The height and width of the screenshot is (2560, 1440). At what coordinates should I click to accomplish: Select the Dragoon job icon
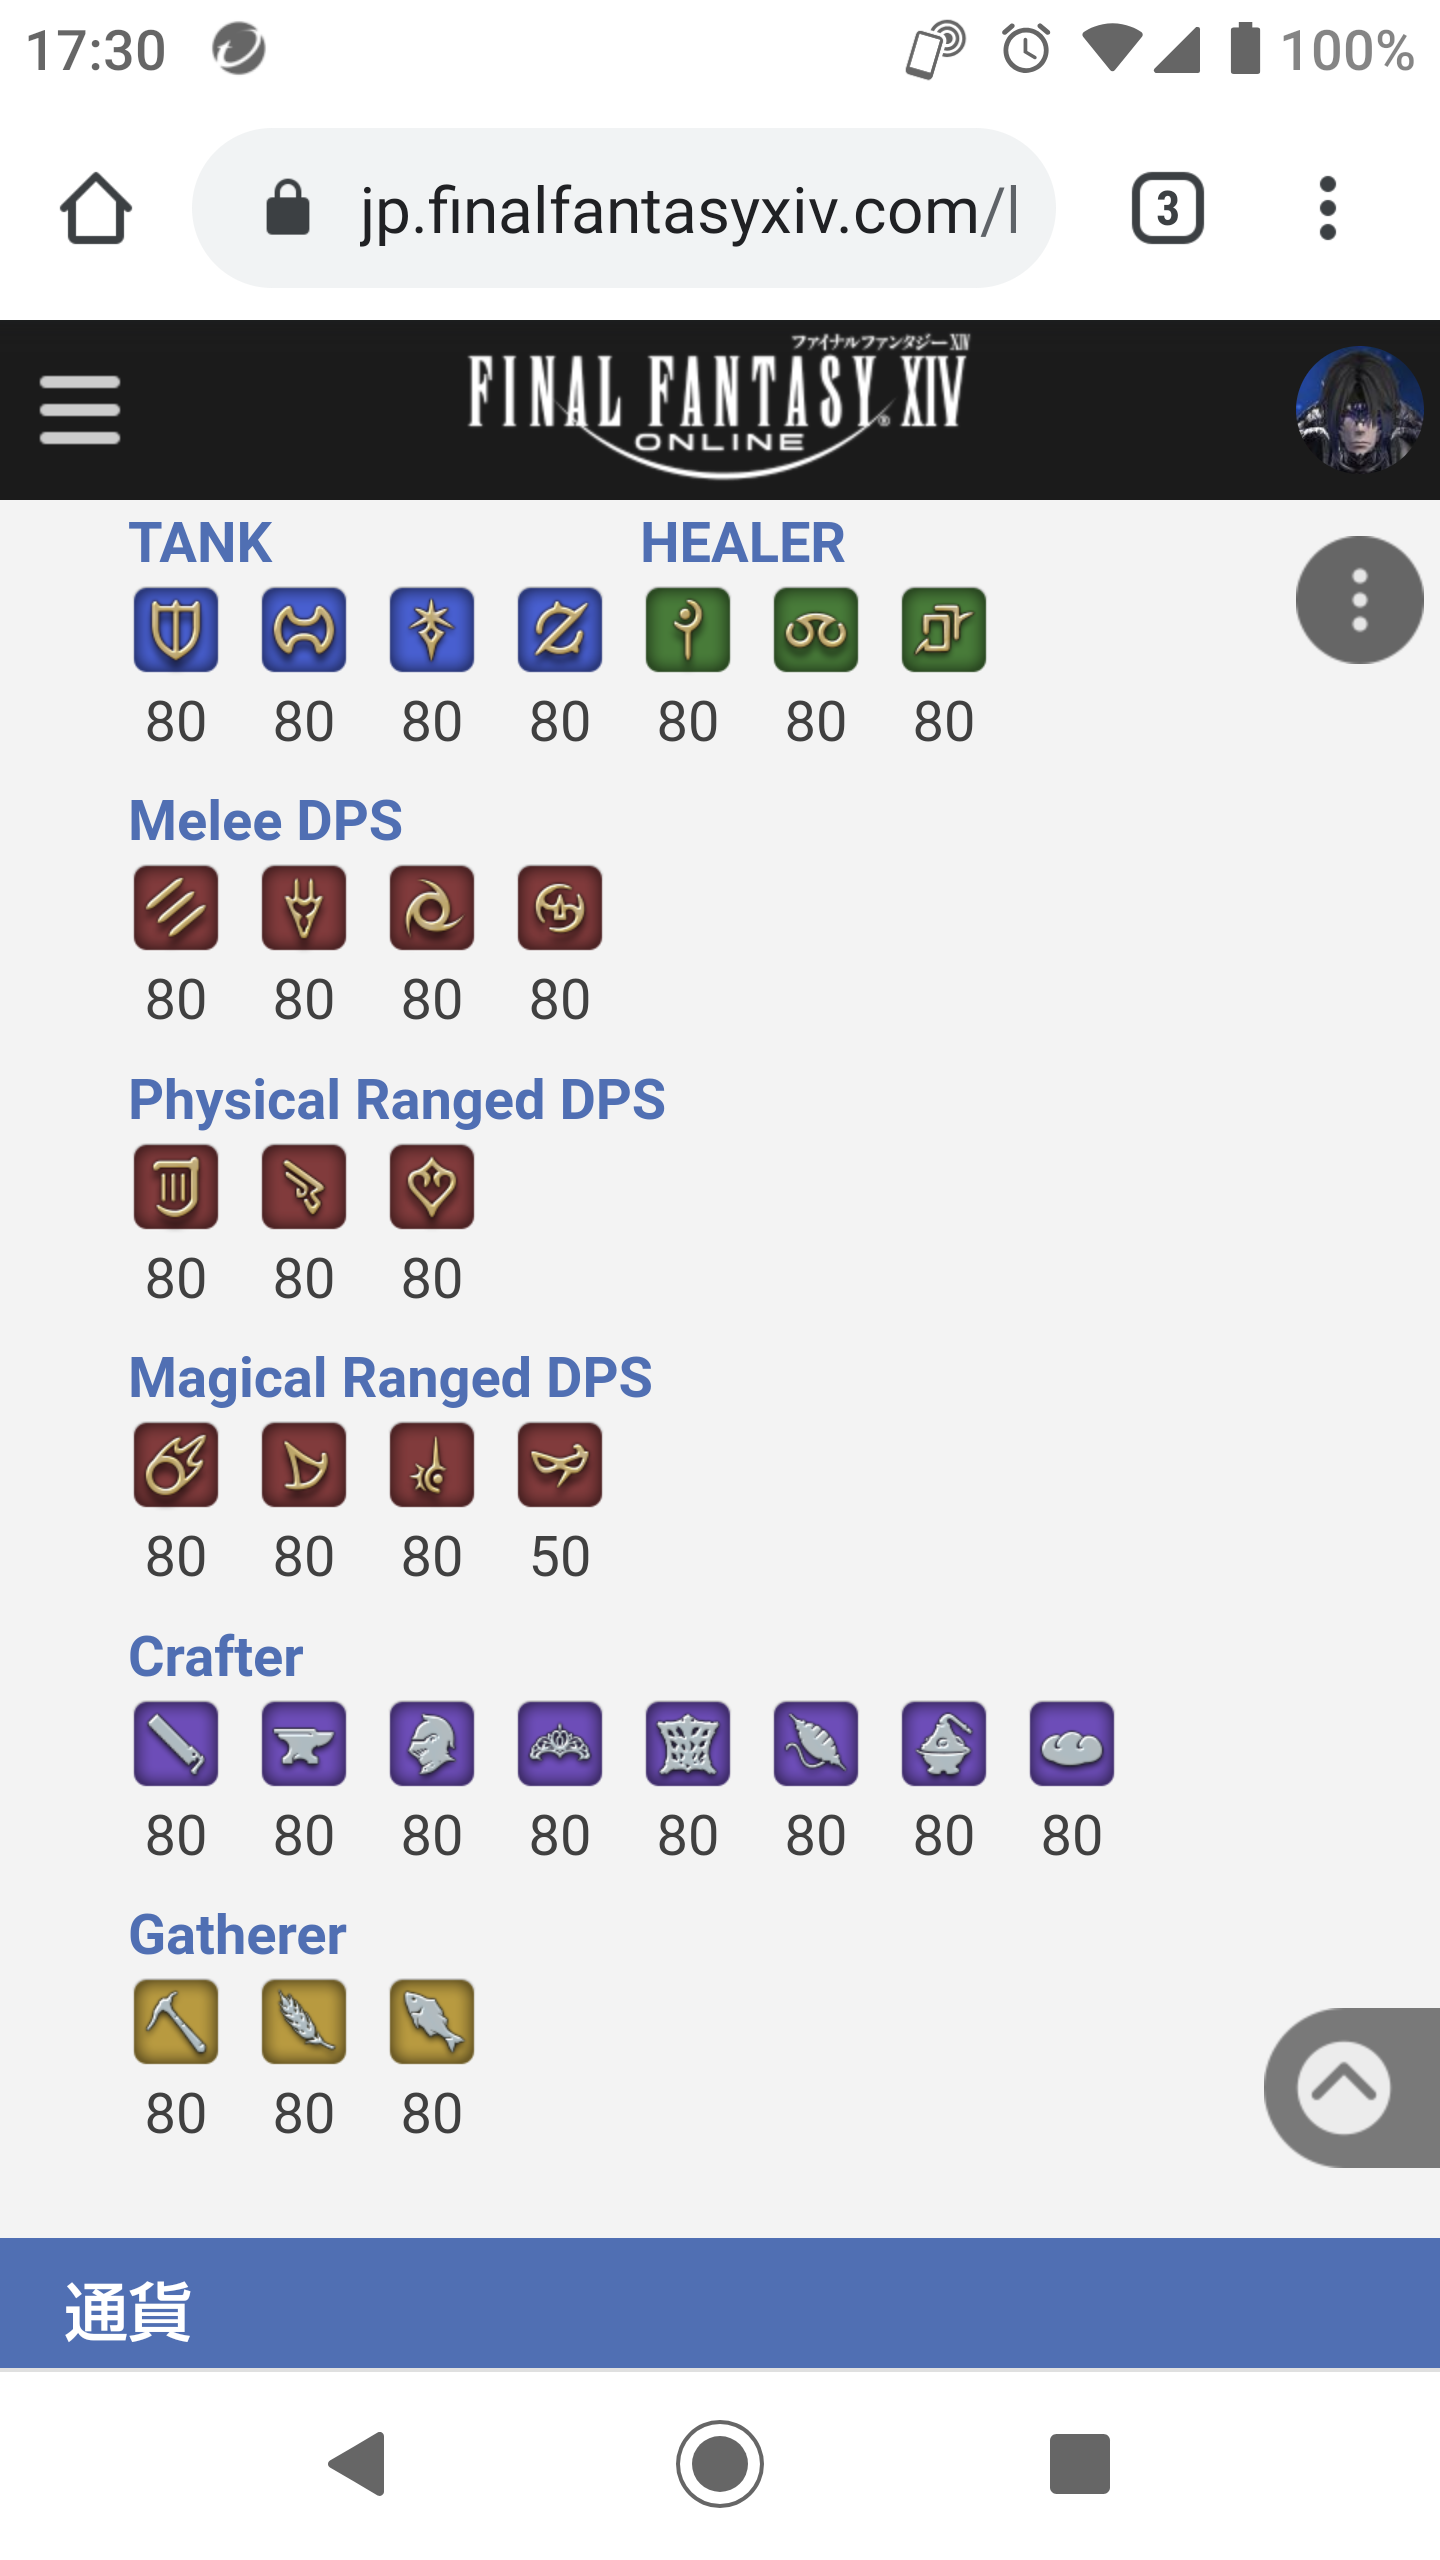click(304, 908)
